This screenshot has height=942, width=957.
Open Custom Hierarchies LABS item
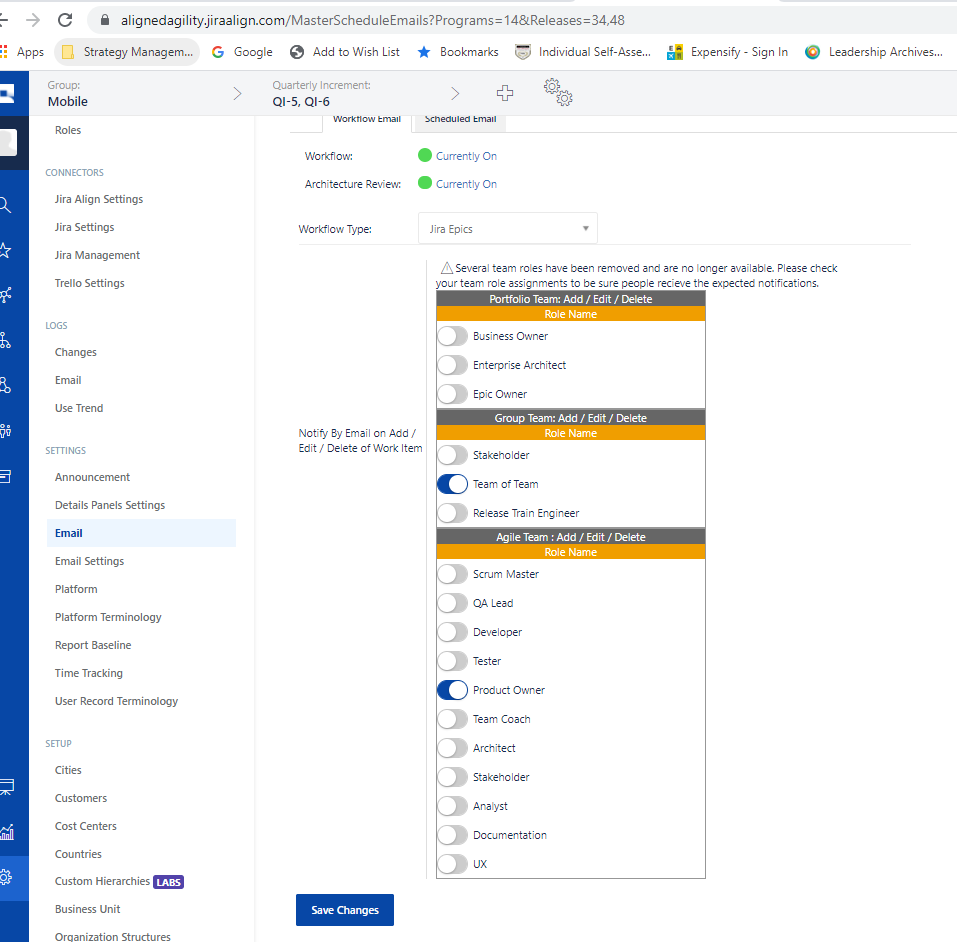[x=119, y=882]
